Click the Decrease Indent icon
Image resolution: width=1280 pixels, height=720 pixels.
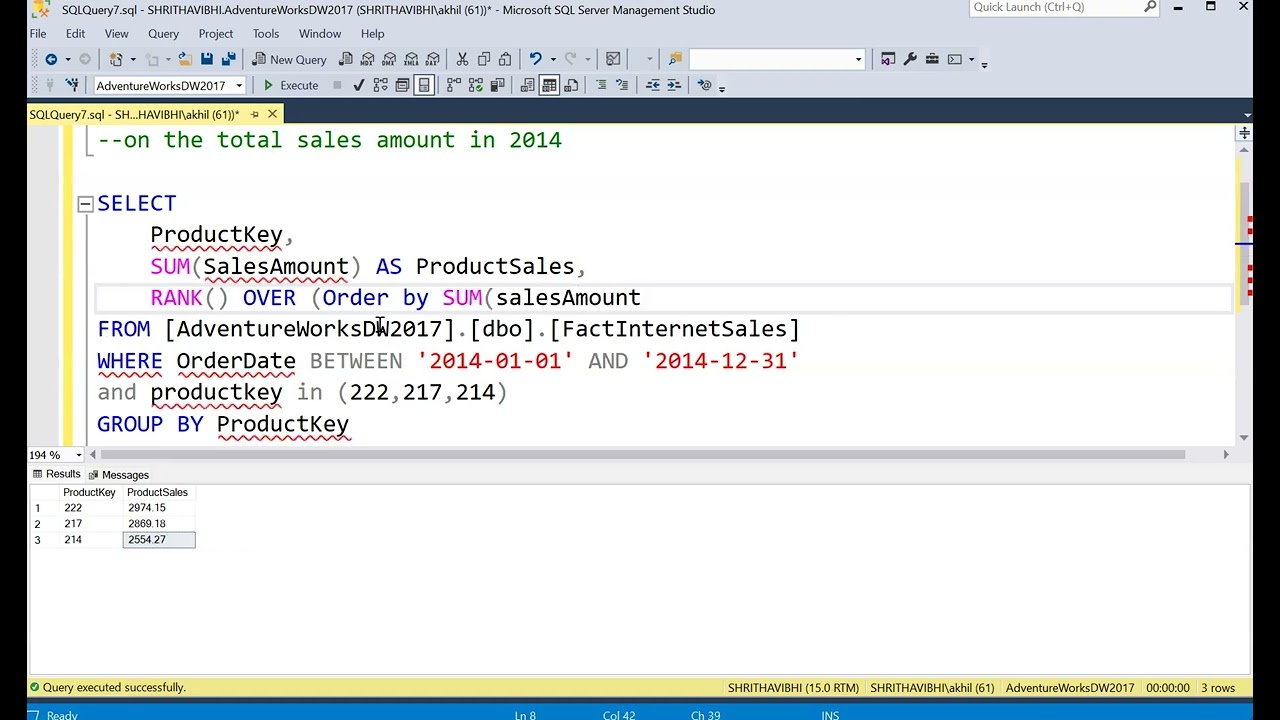[x=652, y=85]
